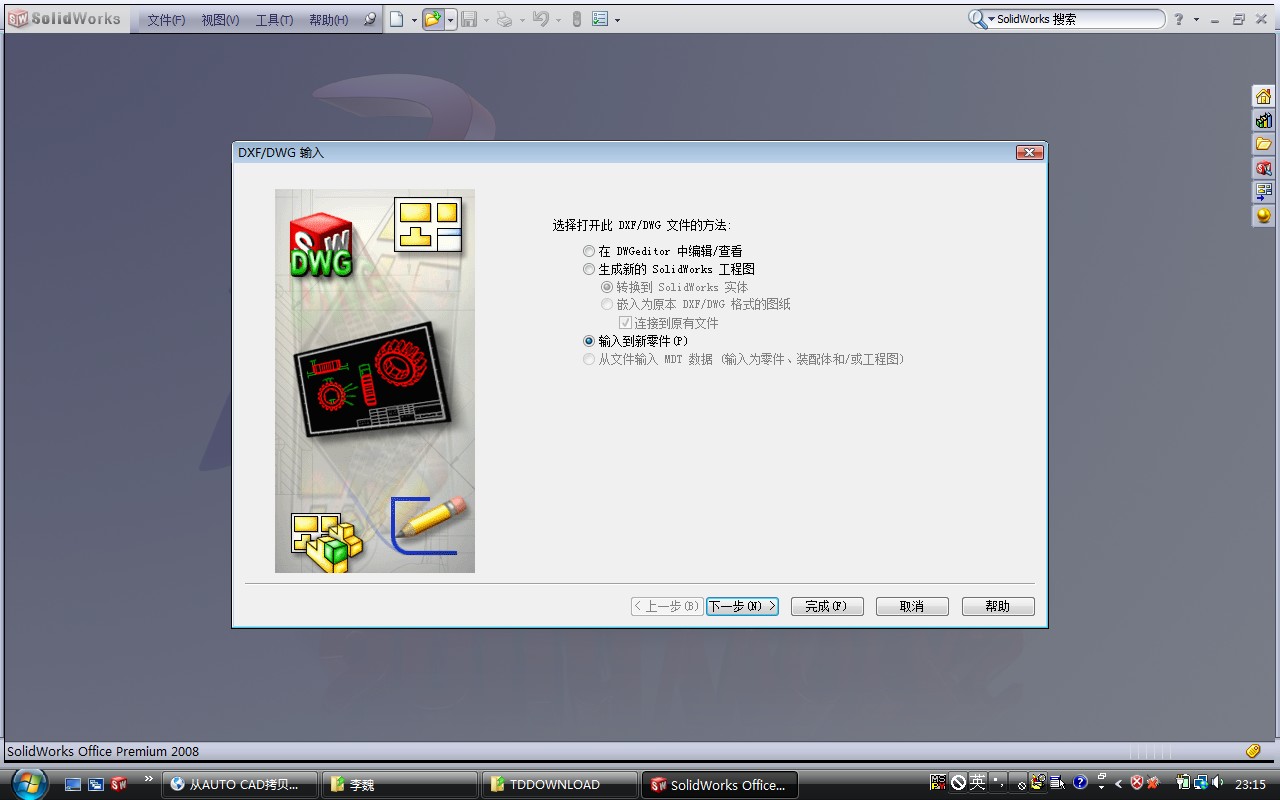Switch to the 从AUTO CAD拷贝 taskbar window
Viewport: 1280px width, 800px height.
240,784
